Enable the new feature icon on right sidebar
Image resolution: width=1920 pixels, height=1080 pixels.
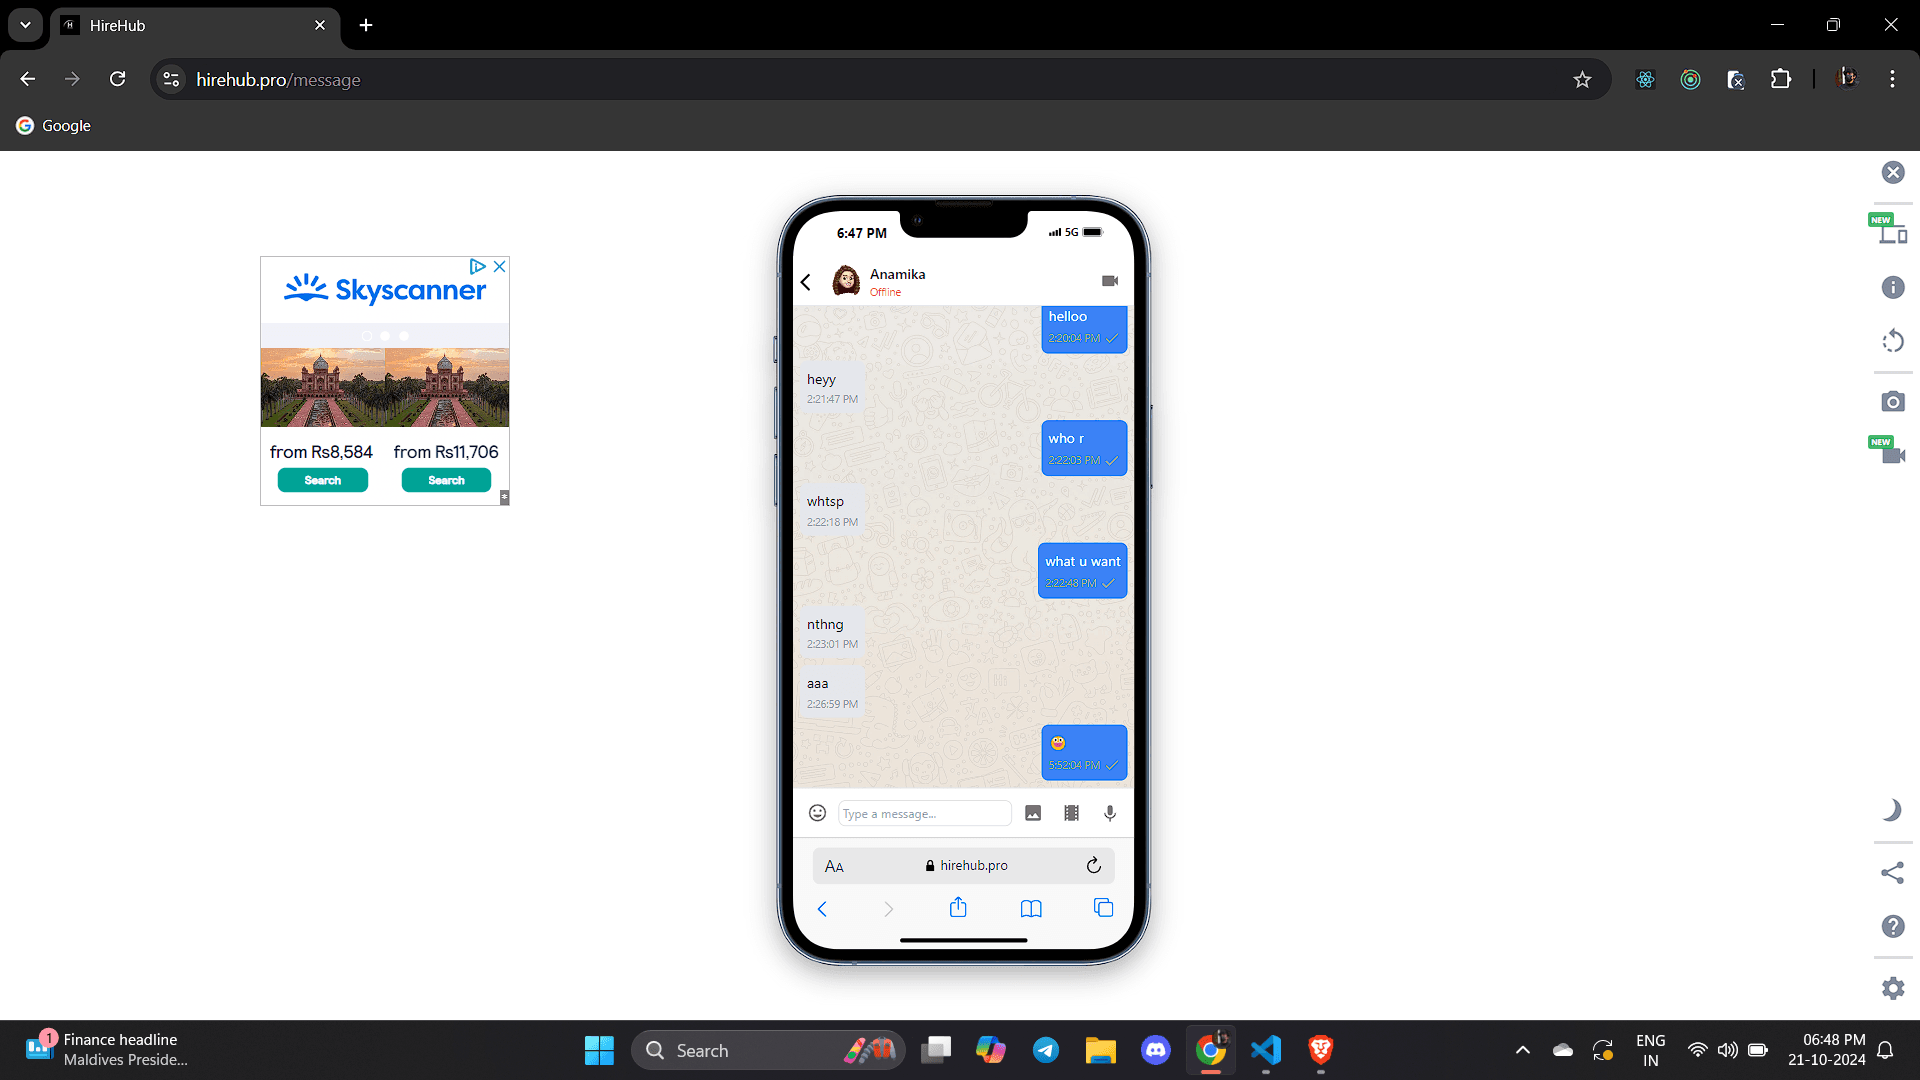click(1894, 229)
